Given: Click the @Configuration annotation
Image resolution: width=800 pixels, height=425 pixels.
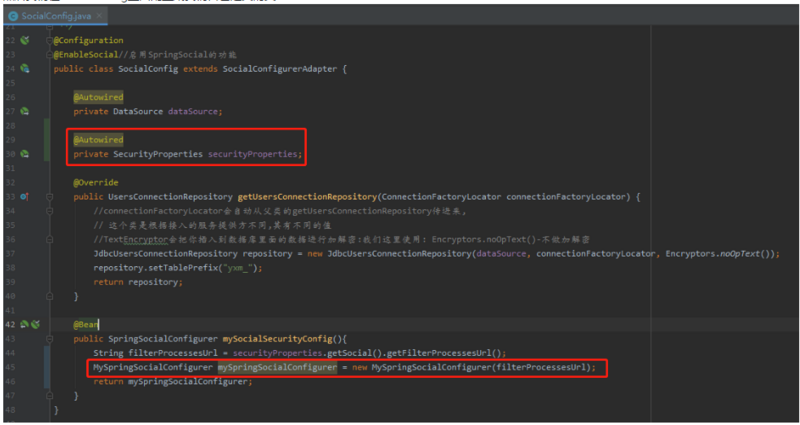Looking at the screenshot, I should point(88,40).
